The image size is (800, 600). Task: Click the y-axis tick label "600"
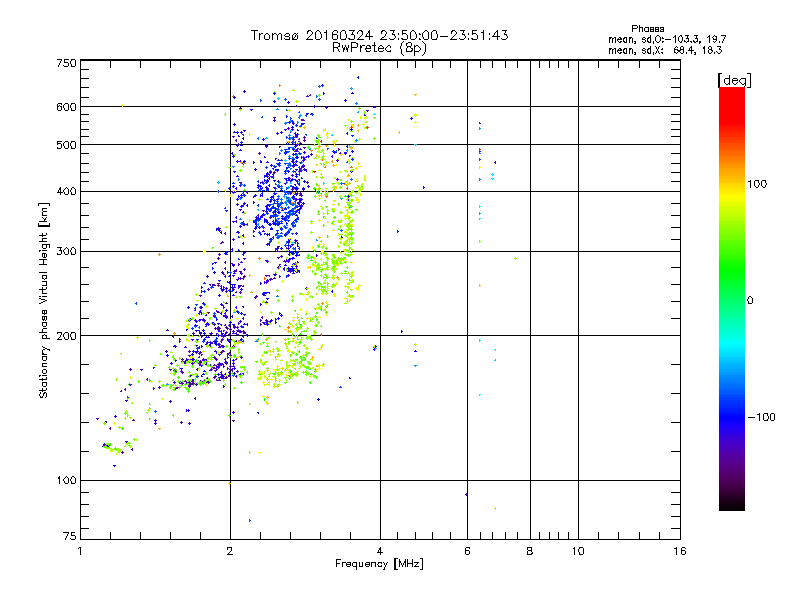tap(66, 107)
